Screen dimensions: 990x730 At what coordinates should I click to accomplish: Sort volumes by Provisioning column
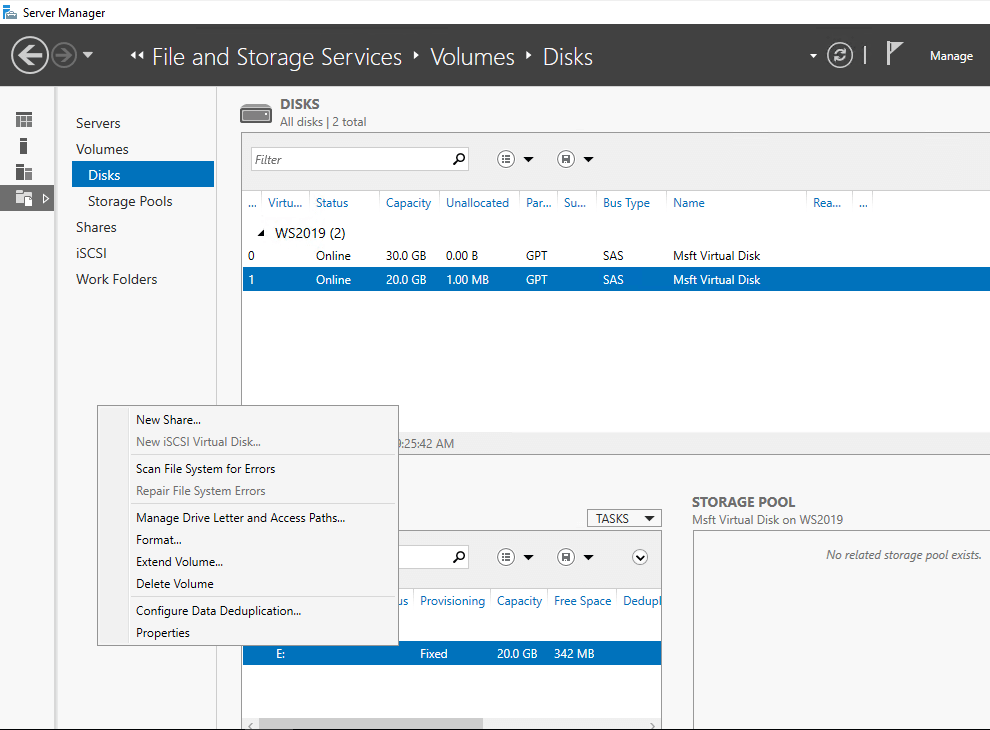(x=452, y=601)
